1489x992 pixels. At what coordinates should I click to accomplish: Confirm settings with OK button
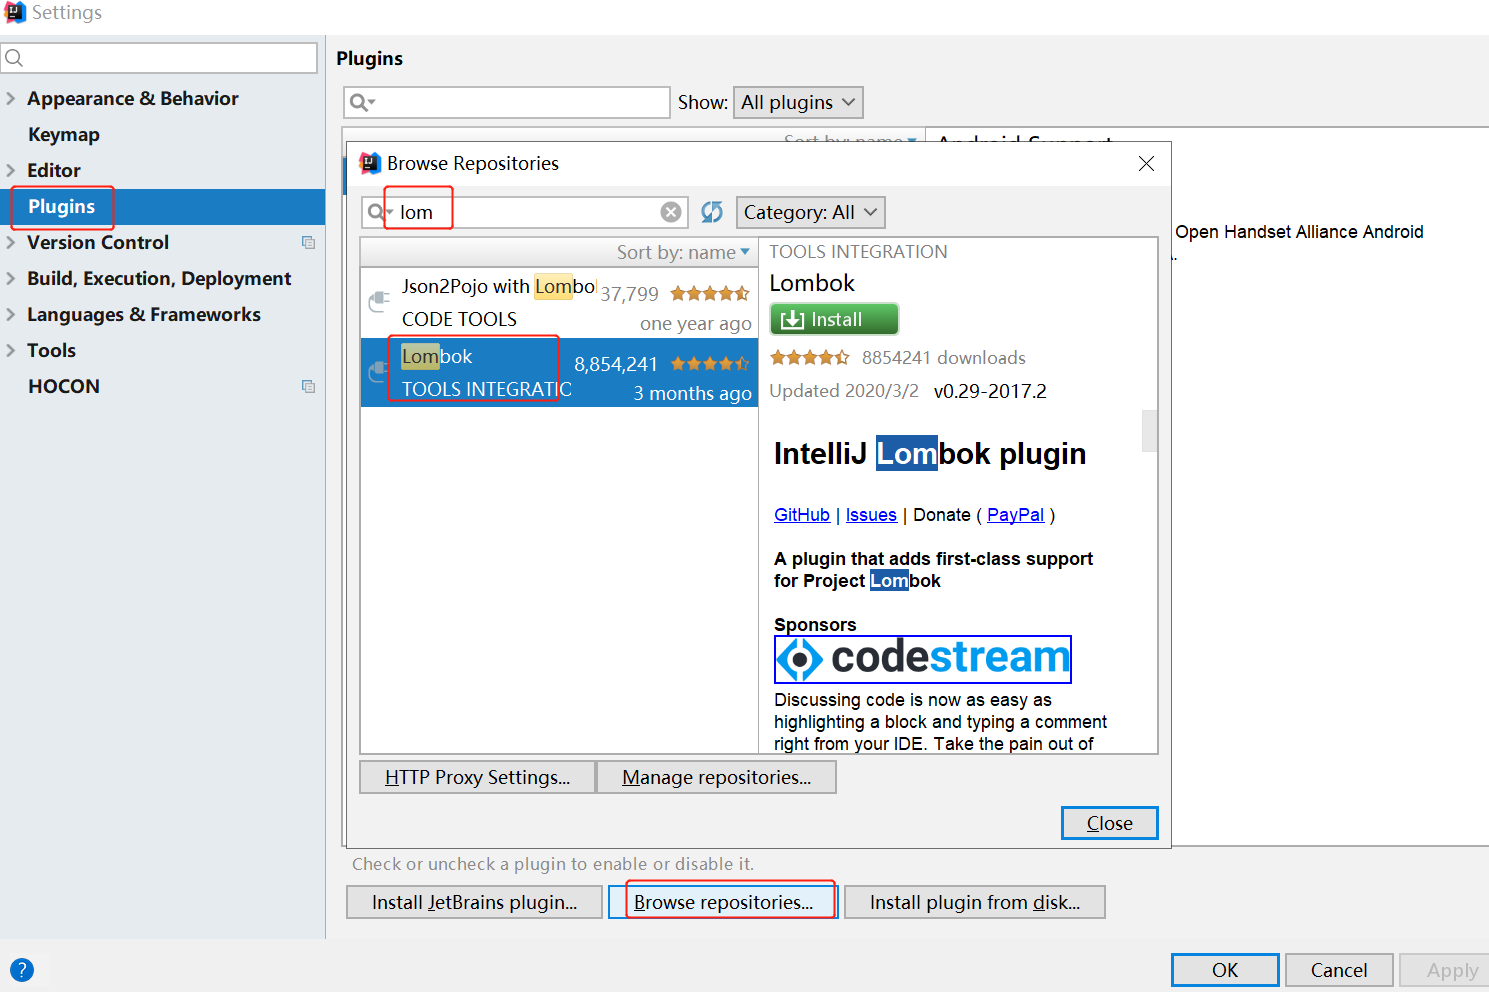pos(1225,970)
